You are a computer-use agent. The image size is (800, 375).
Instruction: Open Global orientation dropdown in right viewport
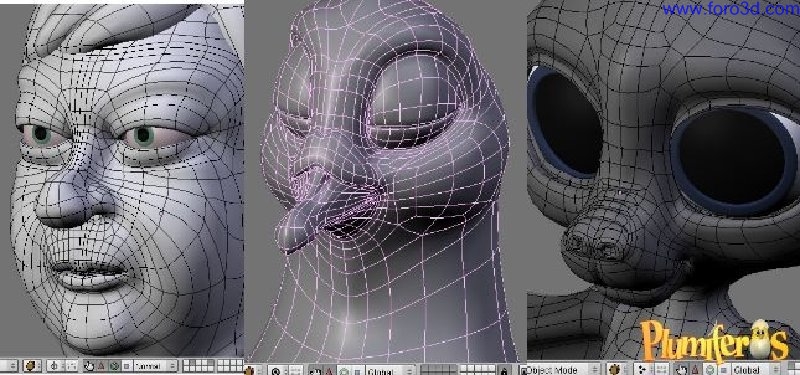point(755,369)
